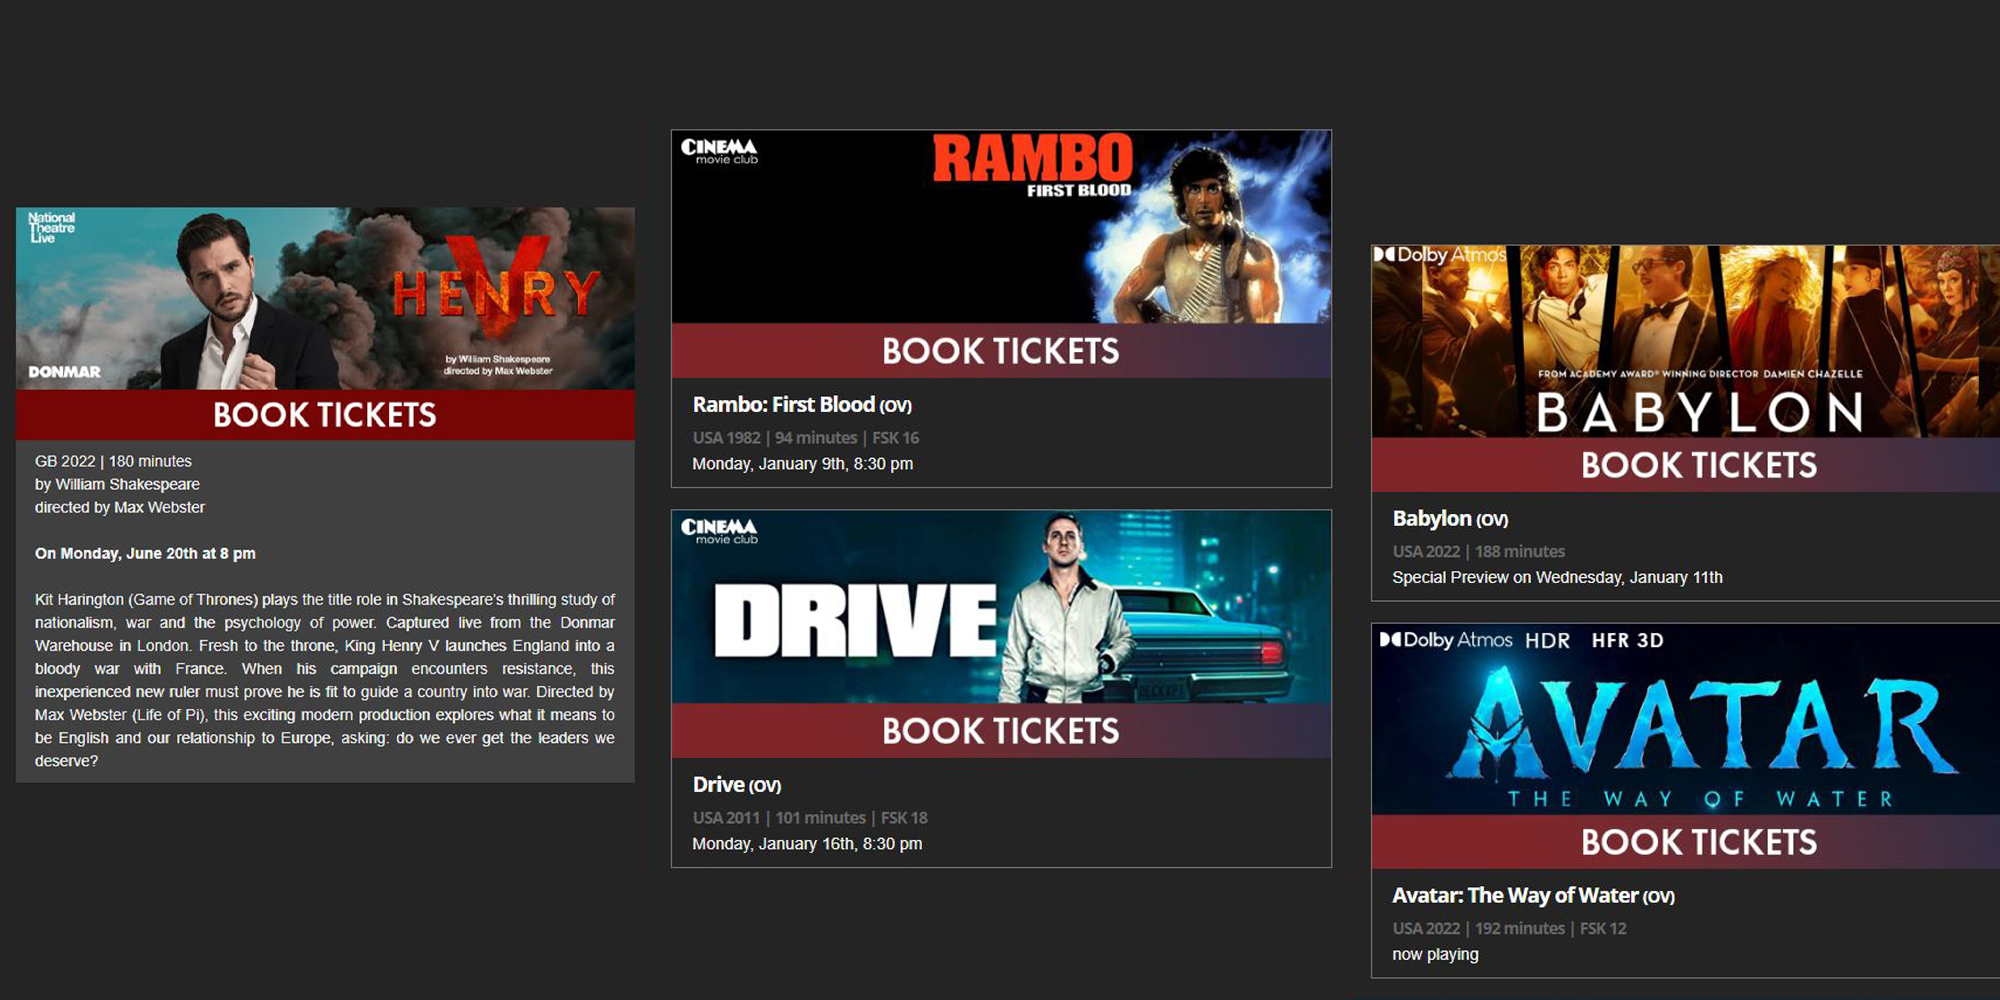Open the Rambo First Blood poster image
The height and width of the screenshot is (1000, 2000).
(1001, 227)
